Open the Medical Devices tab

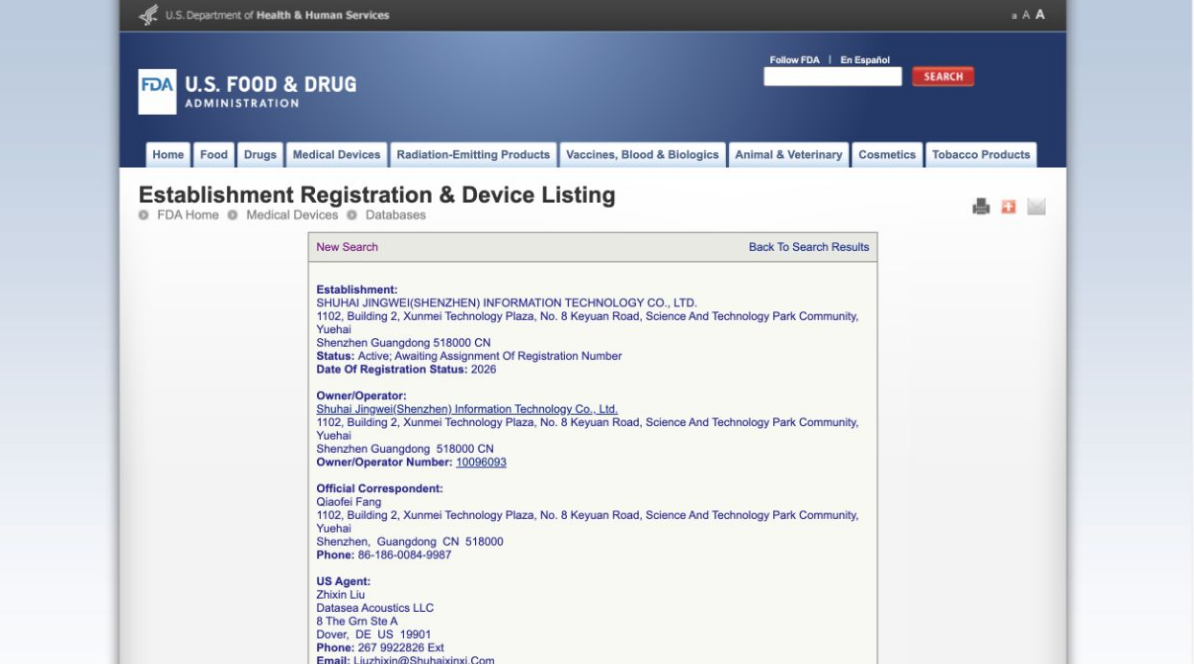click(337, 155)
